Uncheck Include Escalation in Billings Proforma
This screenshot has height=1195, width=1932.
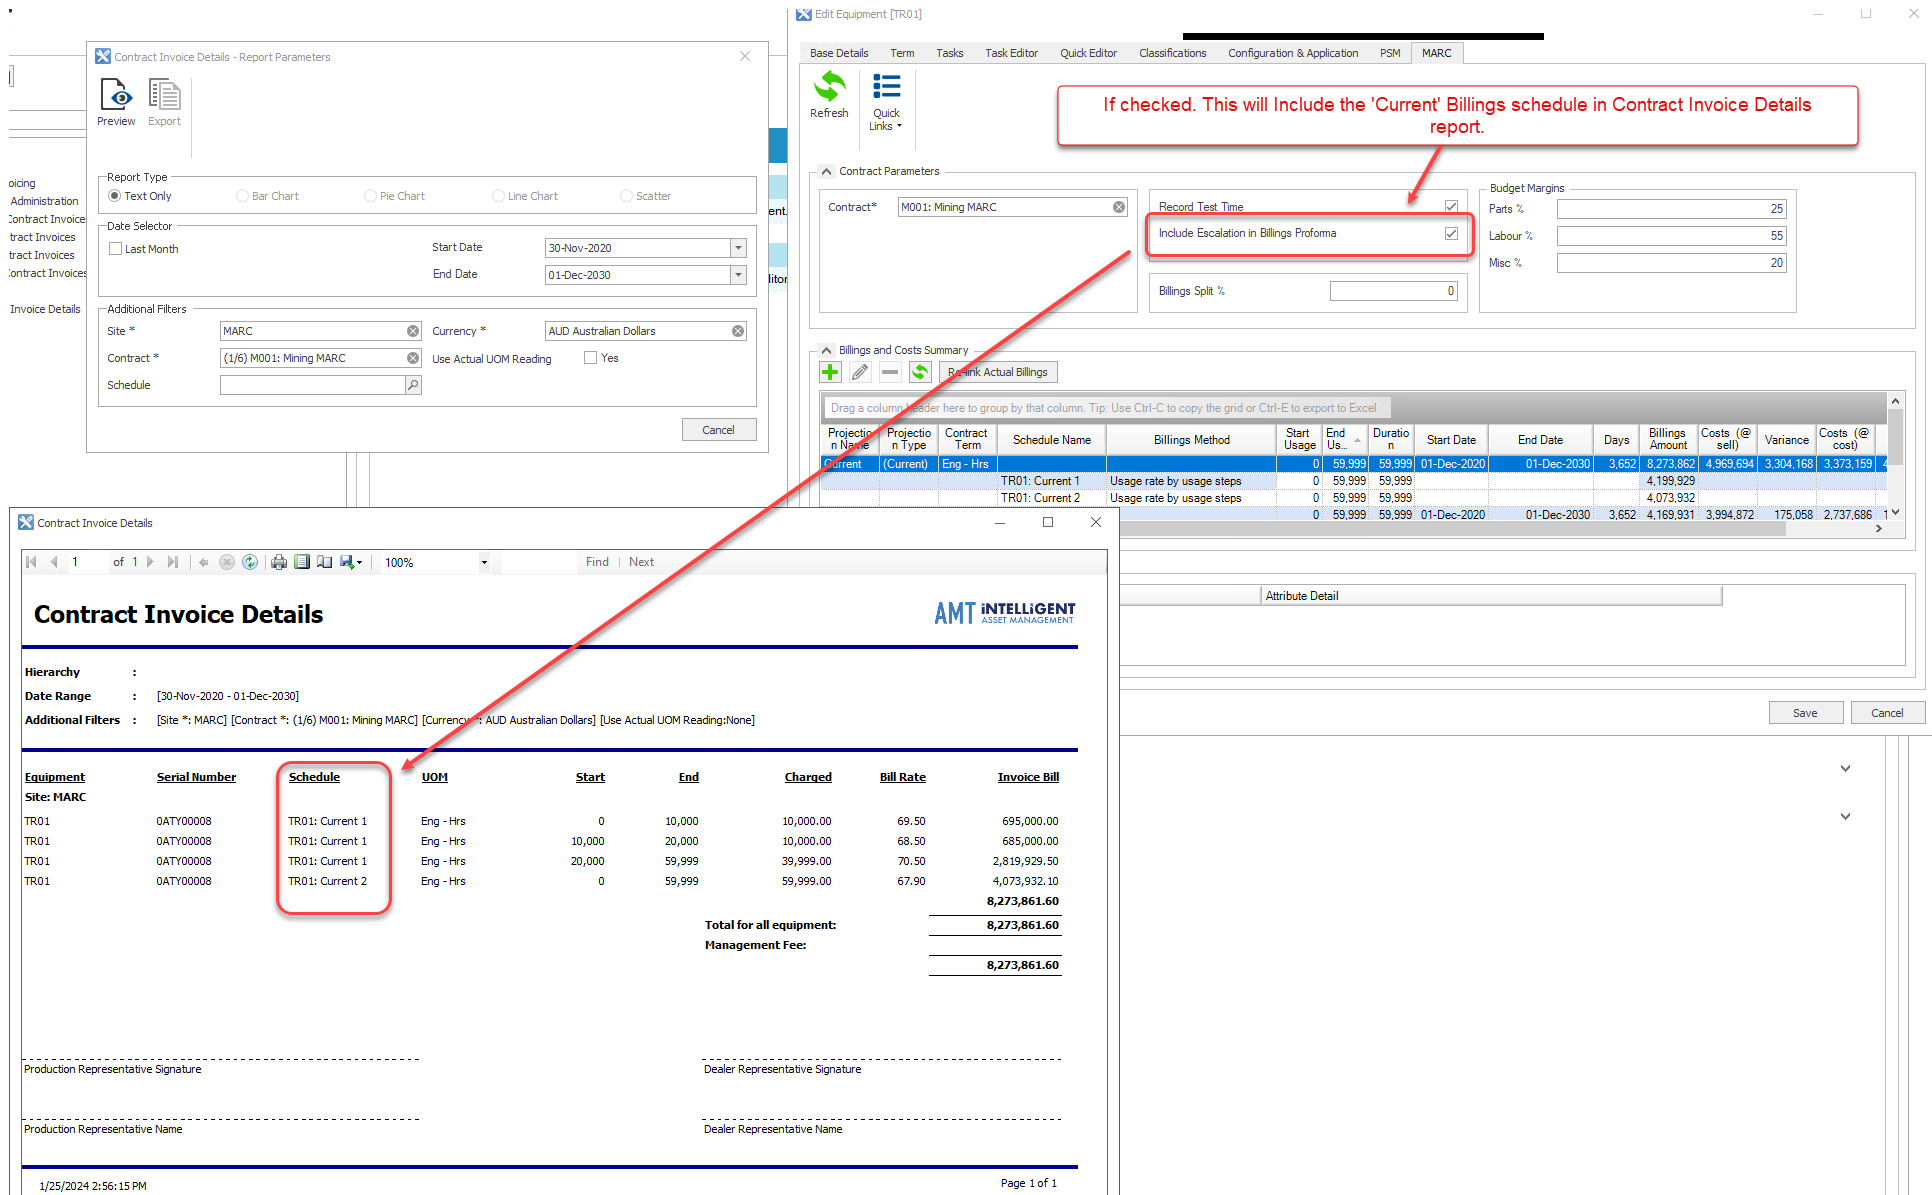[1451, 233]
